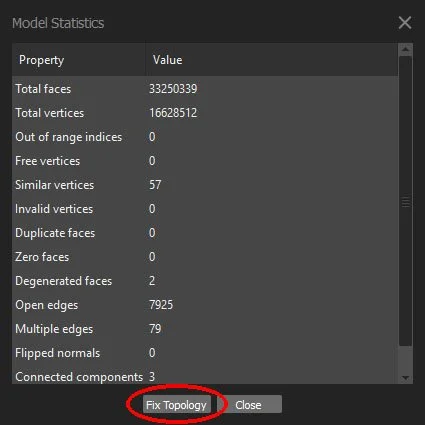This screenshot has height=425, width=425.
Task: Select the Open edges row
Action: pos(205,305)
